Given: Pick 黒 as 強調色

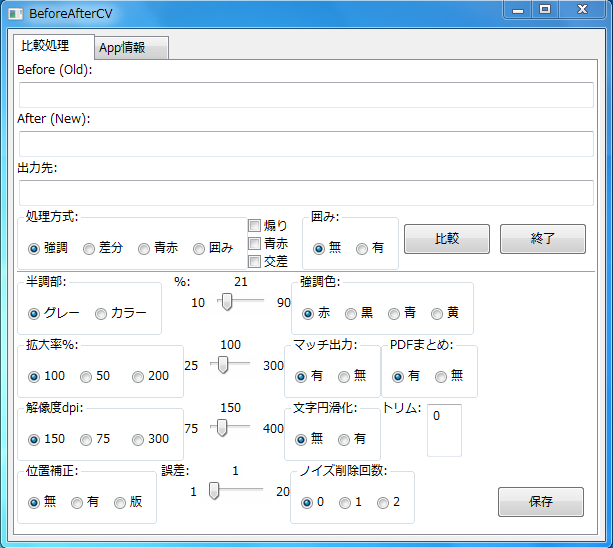Looking at the screenshot, I should coord(359,313).
